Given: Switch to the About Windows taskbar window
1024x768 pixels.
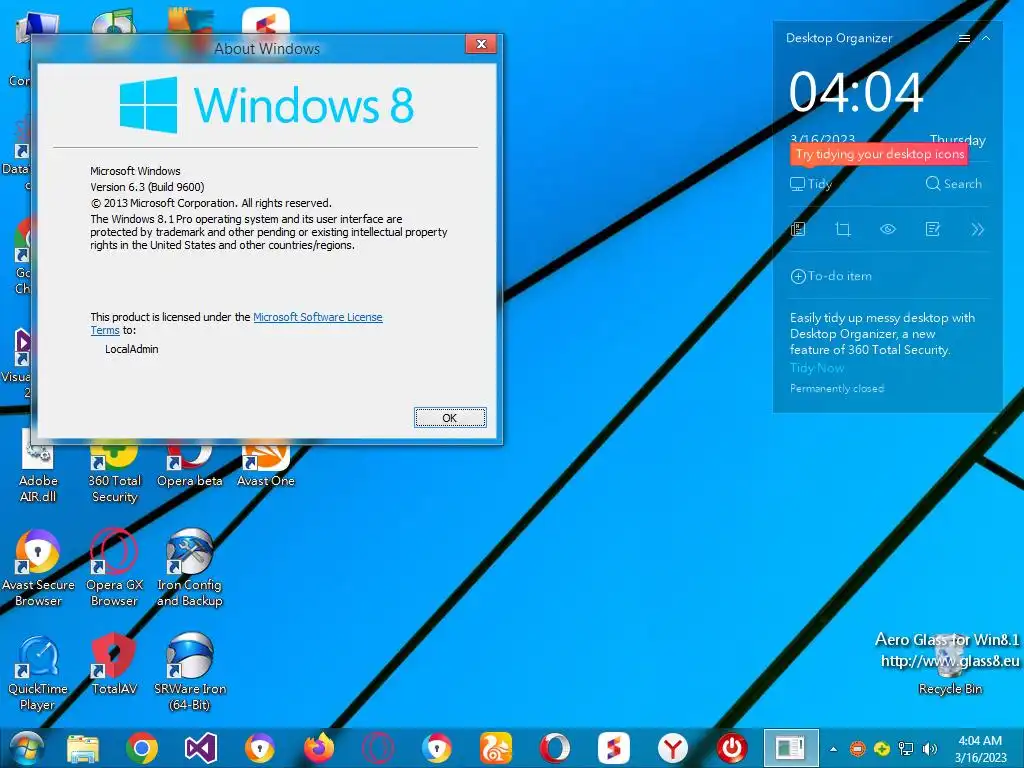Looking at the screenshot, I should pos(791,748).
